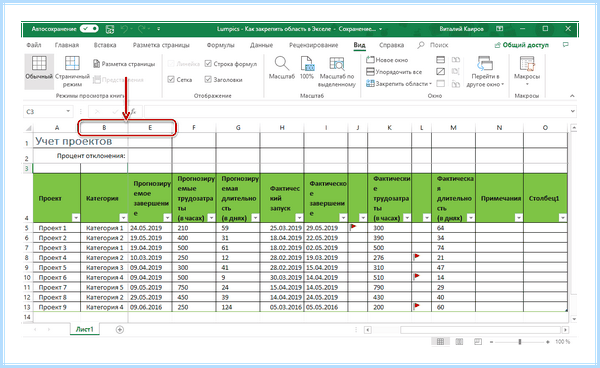Open filter dropdown for Столбец1 column
Screen dimensions: 600x368
click(562, 218)
